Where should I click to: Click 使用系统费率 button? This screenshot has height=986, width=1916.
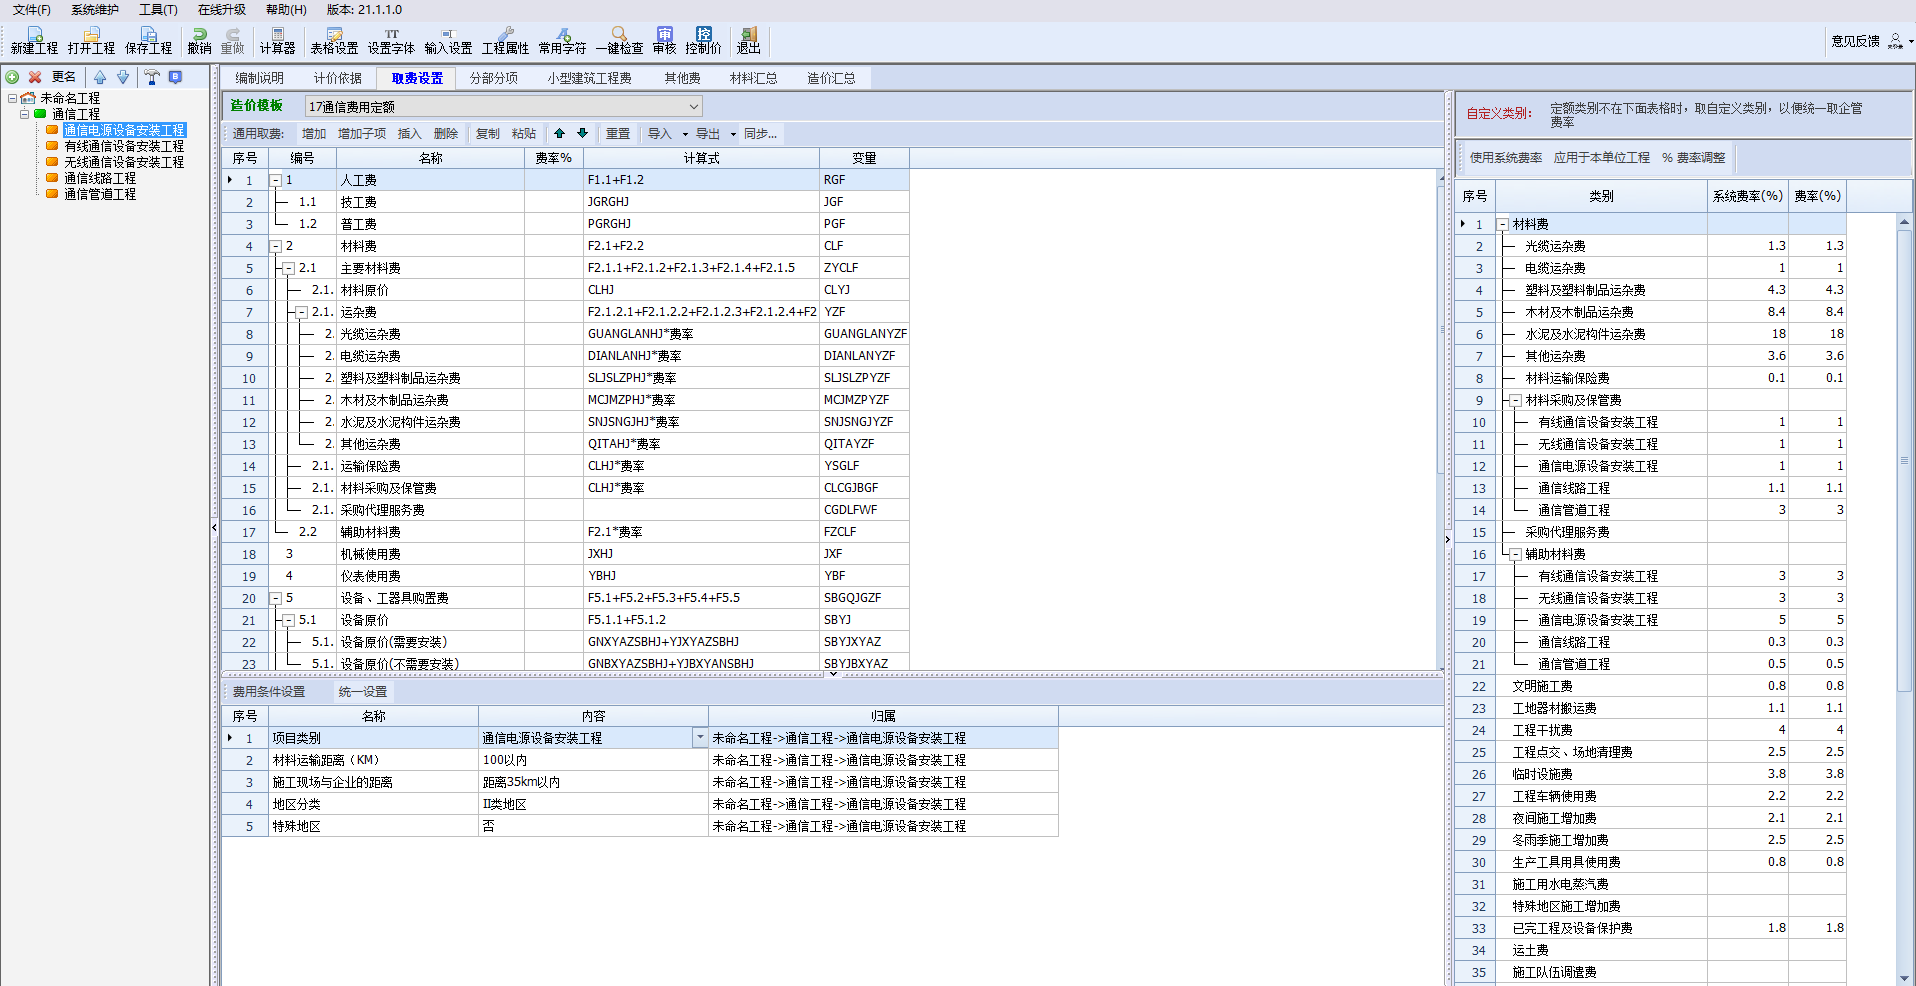(1506, 158)
